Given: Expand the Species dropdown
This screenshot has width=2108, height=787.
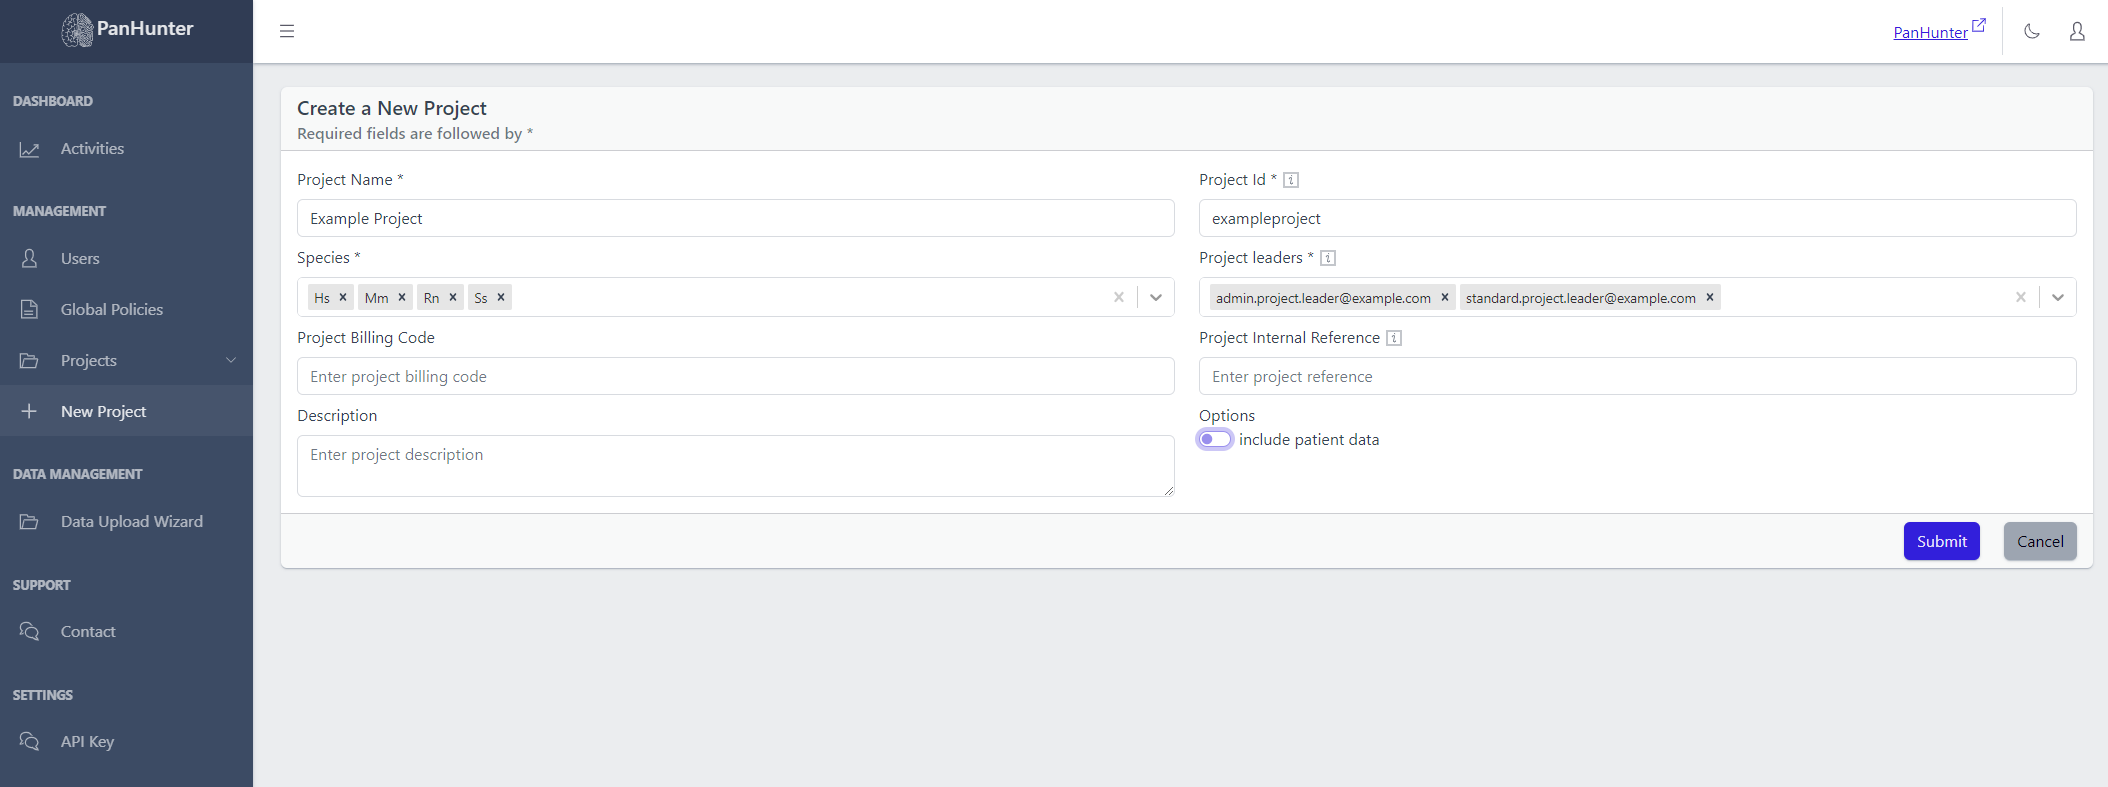Looking at the screenshot, I should [x=1156, y=297].
